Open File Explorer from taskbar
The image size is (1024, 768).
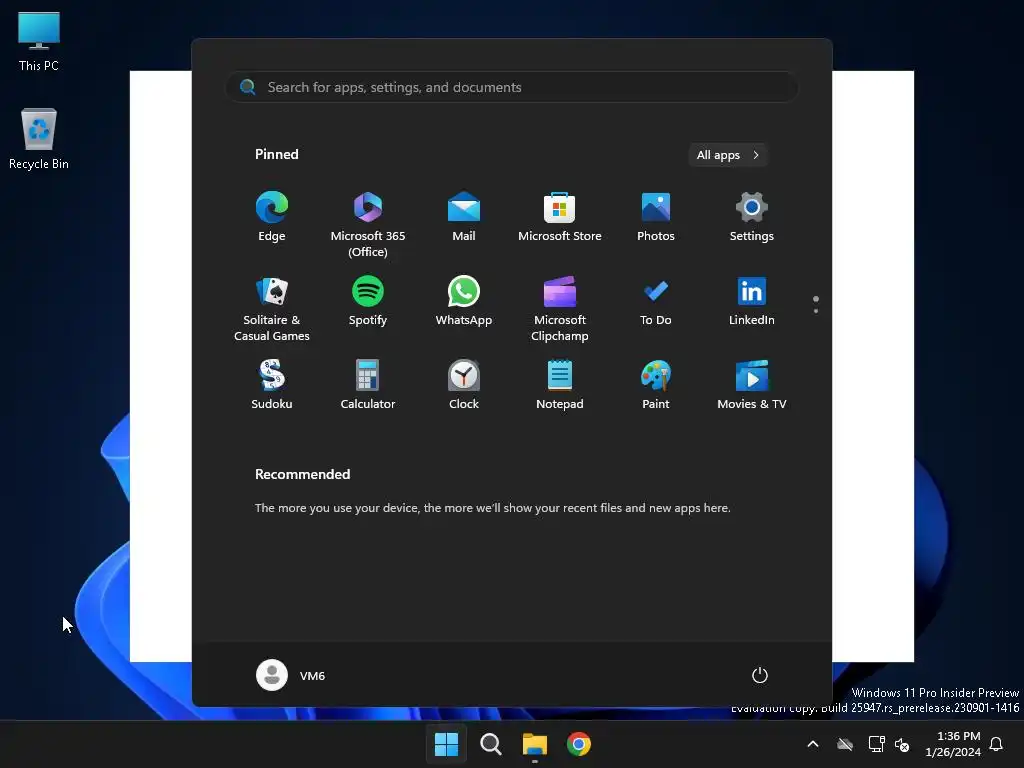535,744
